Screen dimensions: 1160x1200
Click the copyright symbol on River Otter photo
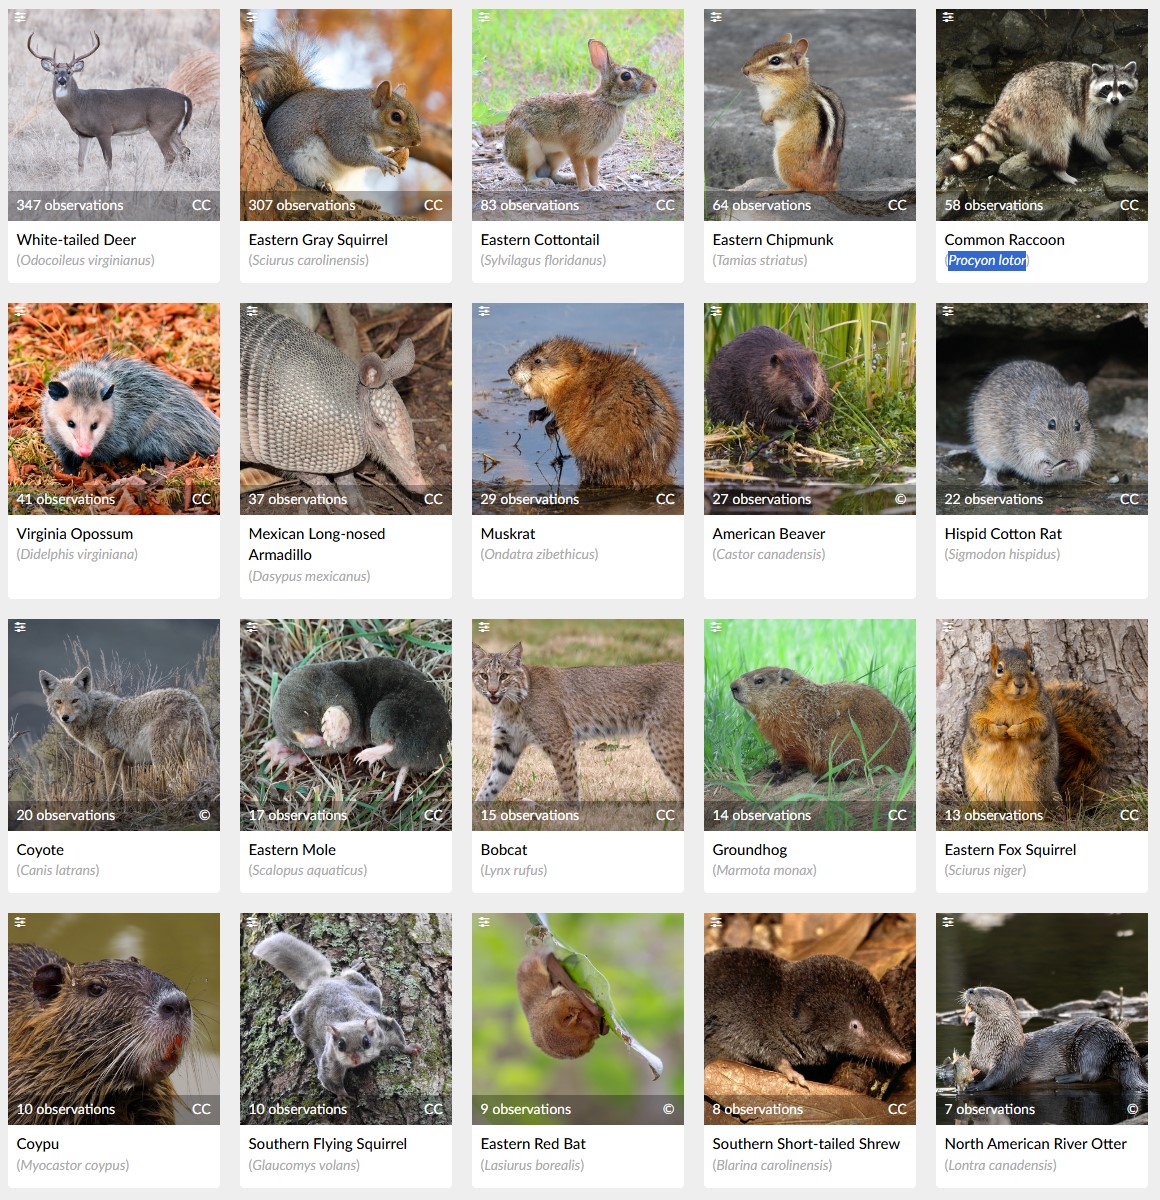[1132, 1109]
